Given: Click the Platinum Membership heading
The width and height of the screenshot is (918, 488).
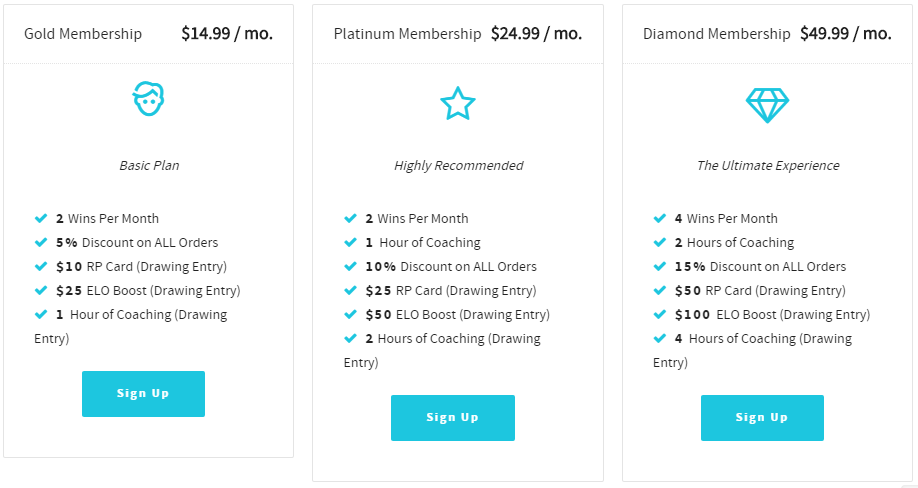Looking at the screenshot, I should tap(407, 34).
